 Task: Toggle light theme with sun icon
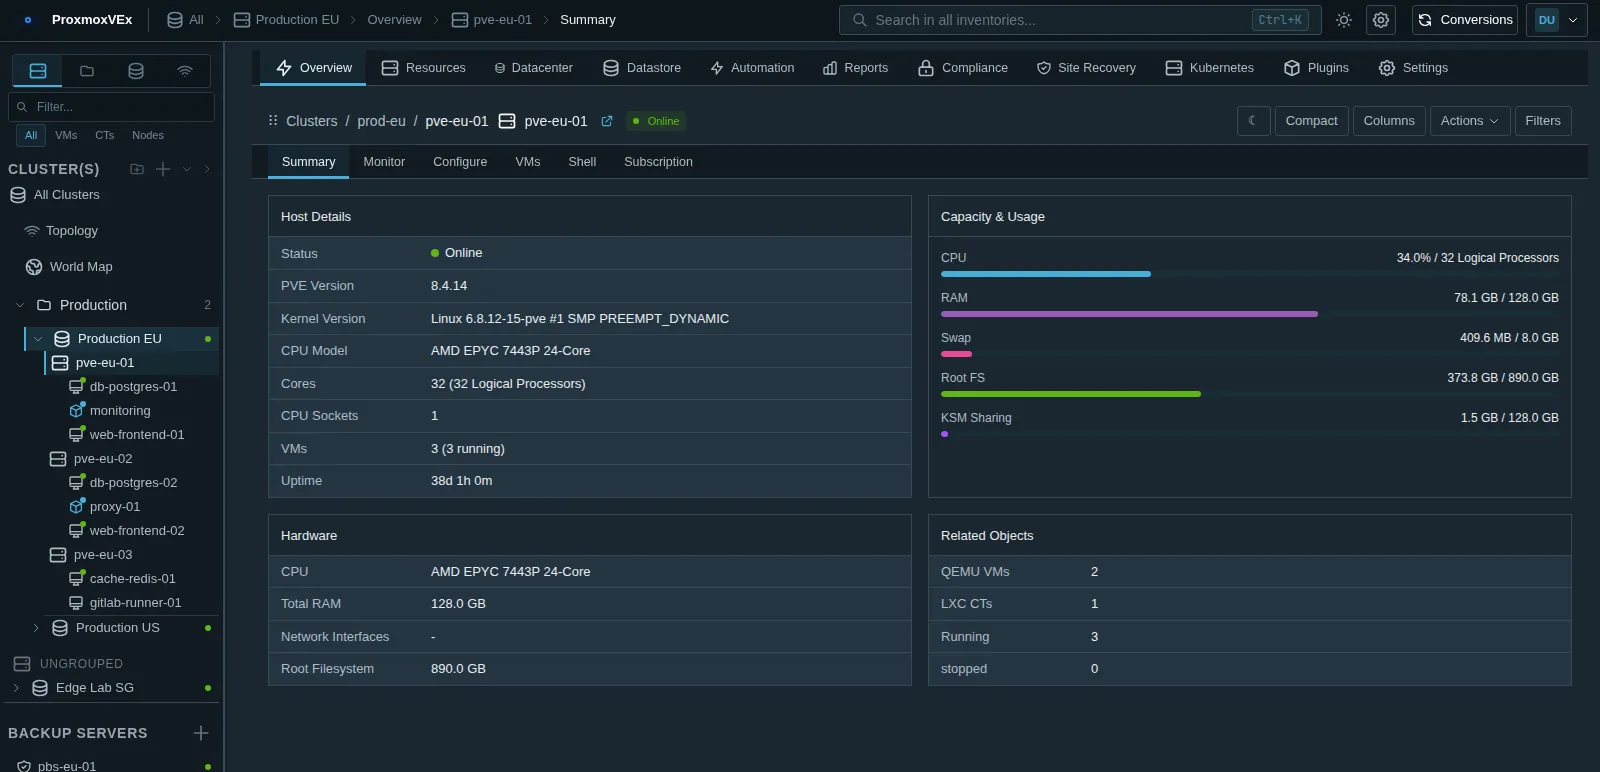1344,20
